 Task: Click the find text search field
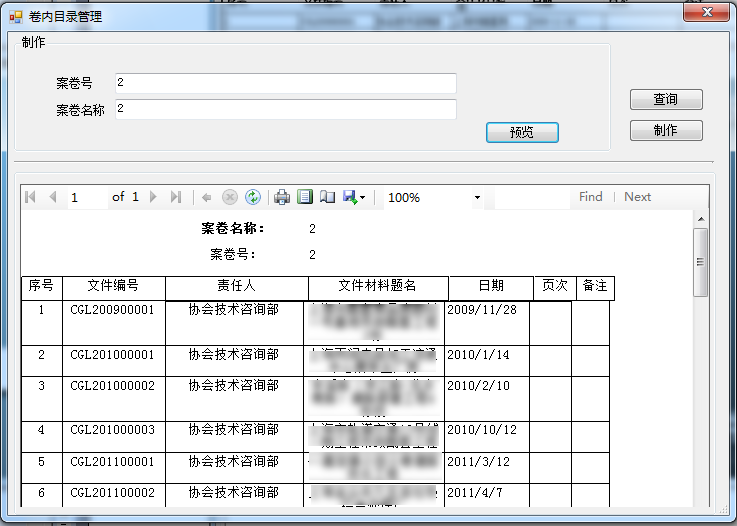[531, 198]
